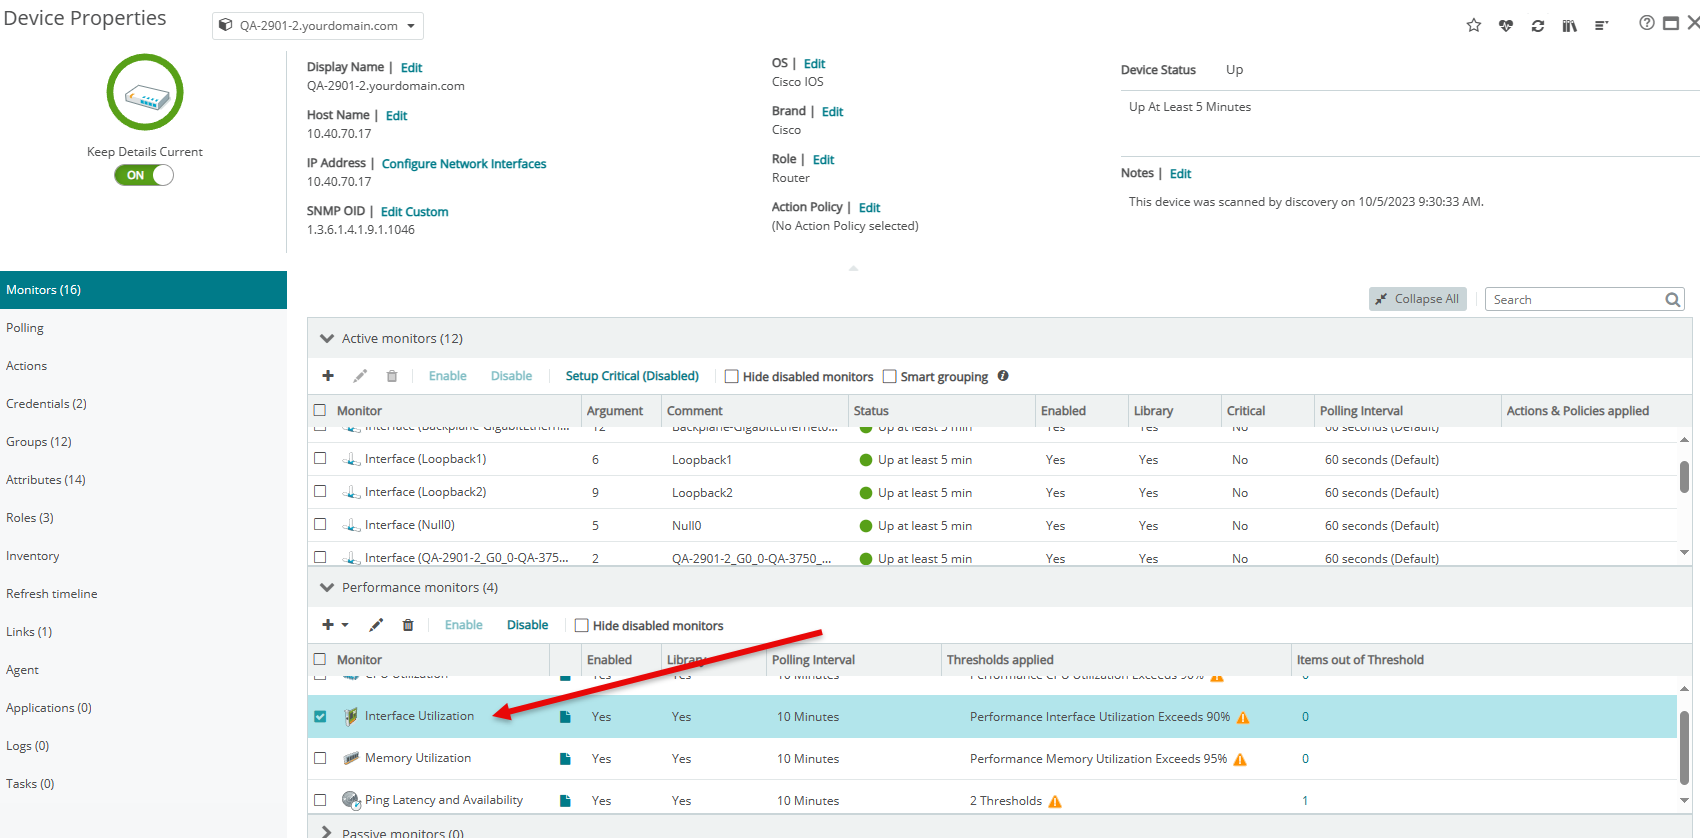Click the warning icon next to 2 Thresholds
Image resolution: width=1700 pixels, height=838 pixels.
1055,801
